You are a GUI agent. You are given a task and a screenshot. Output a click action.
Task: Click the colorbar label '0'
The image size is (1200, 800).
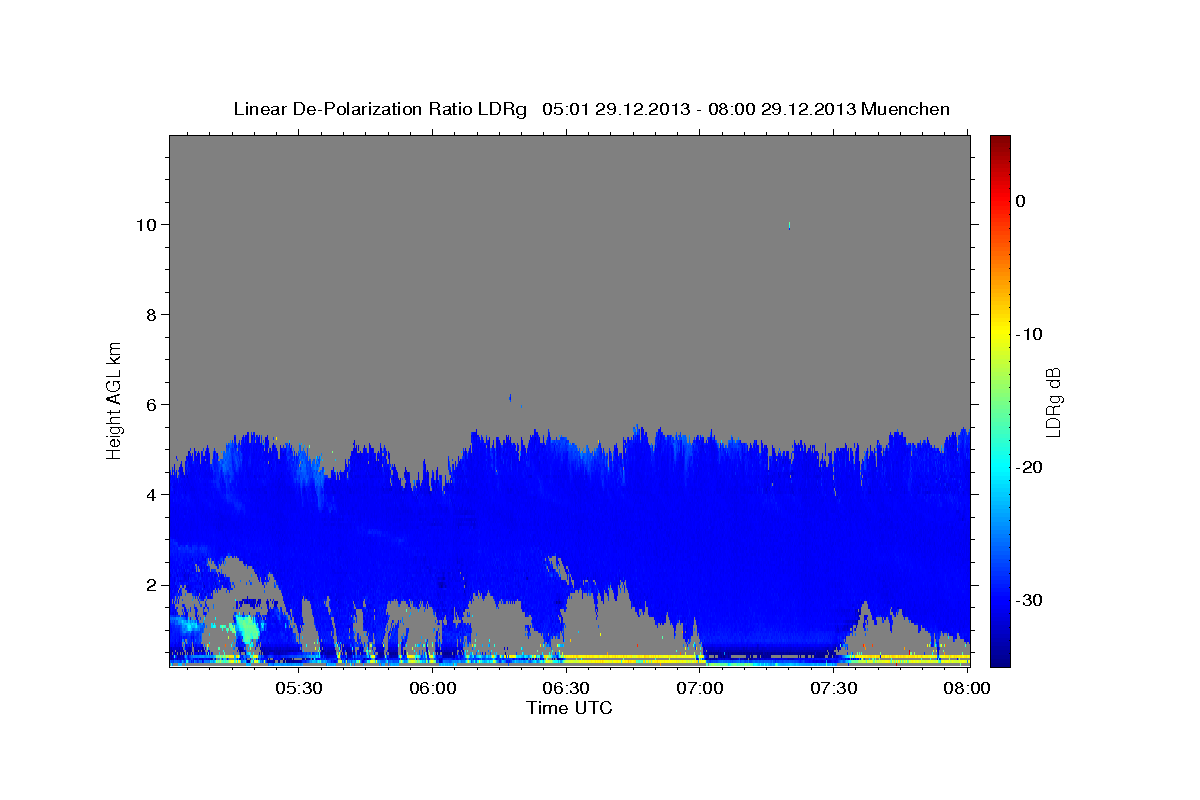coord(1021,201)
